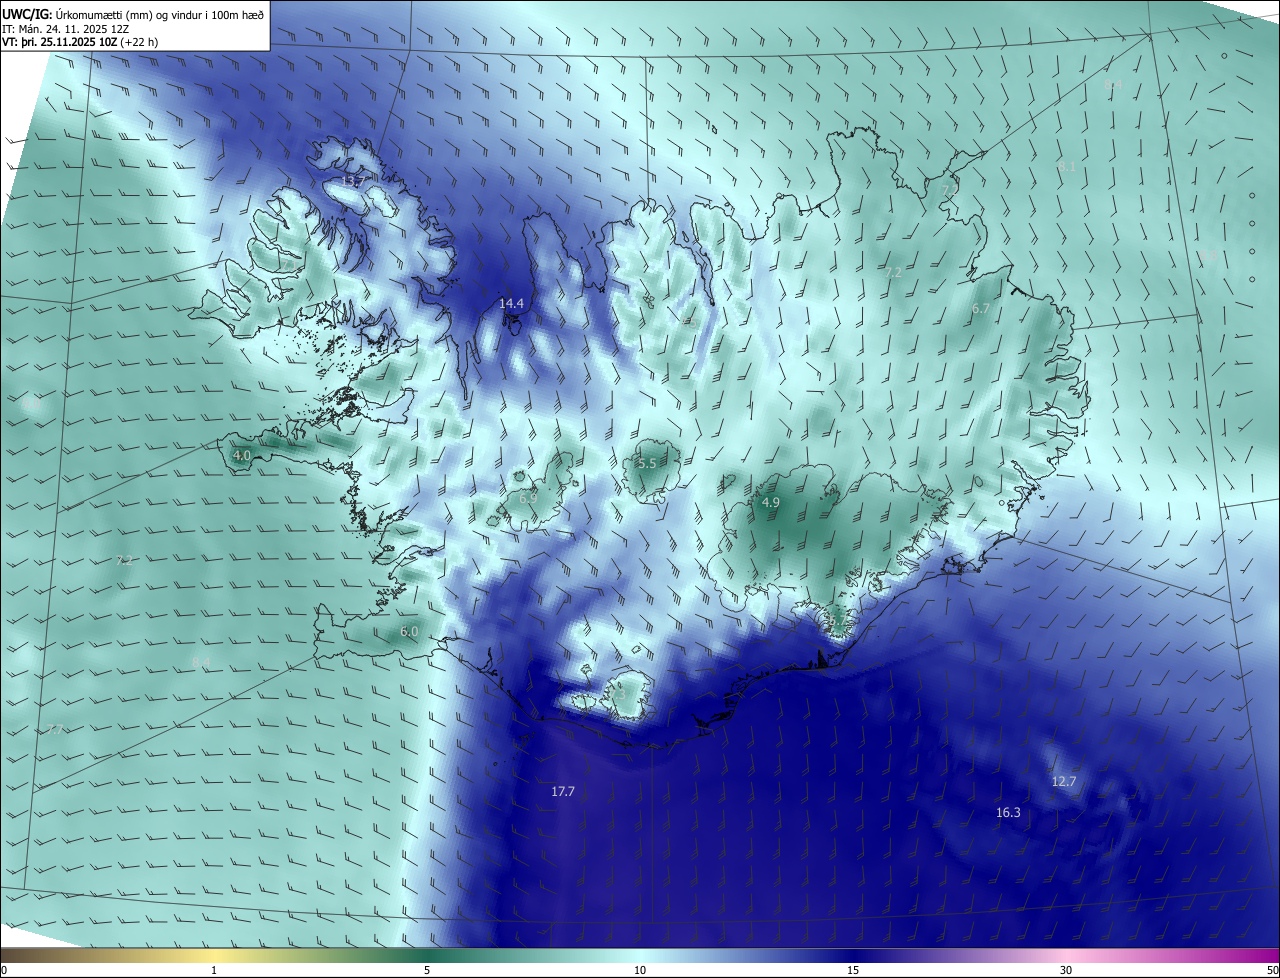Click the 10 tick on colour scale
The width and height of the screenshot is (1280, 978).
coord(640,970)
